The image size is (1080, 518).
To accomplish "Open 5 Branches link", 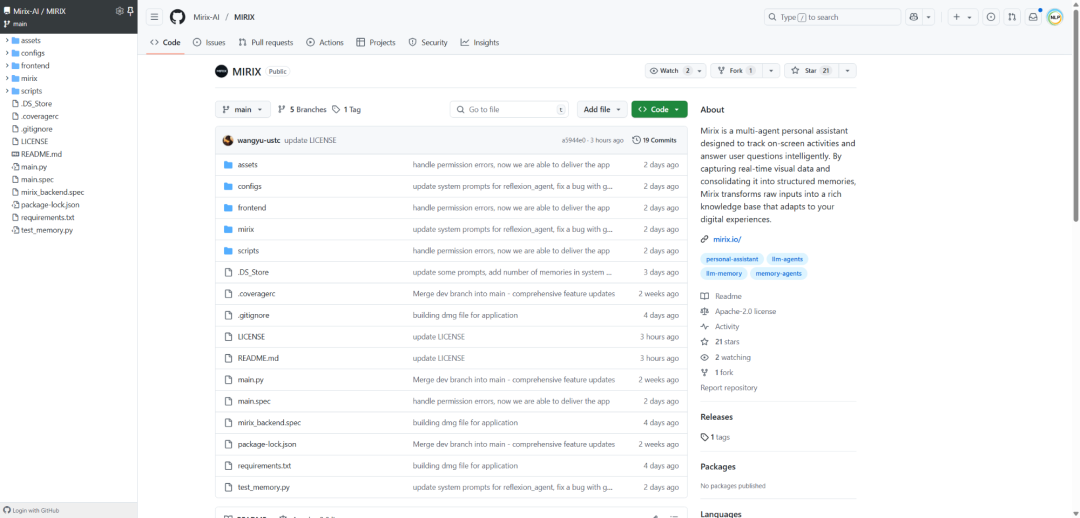I will pyautogui.click(x=302, y=110).
